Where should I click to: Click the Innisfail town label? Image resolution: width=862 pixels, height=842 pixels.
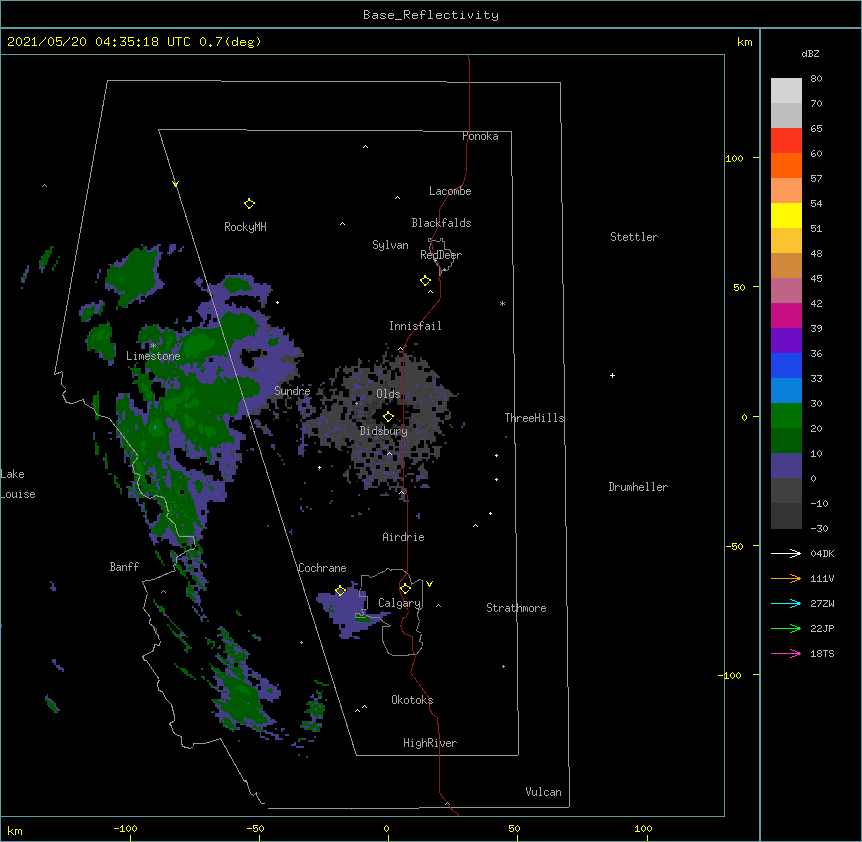pos(415,326)
